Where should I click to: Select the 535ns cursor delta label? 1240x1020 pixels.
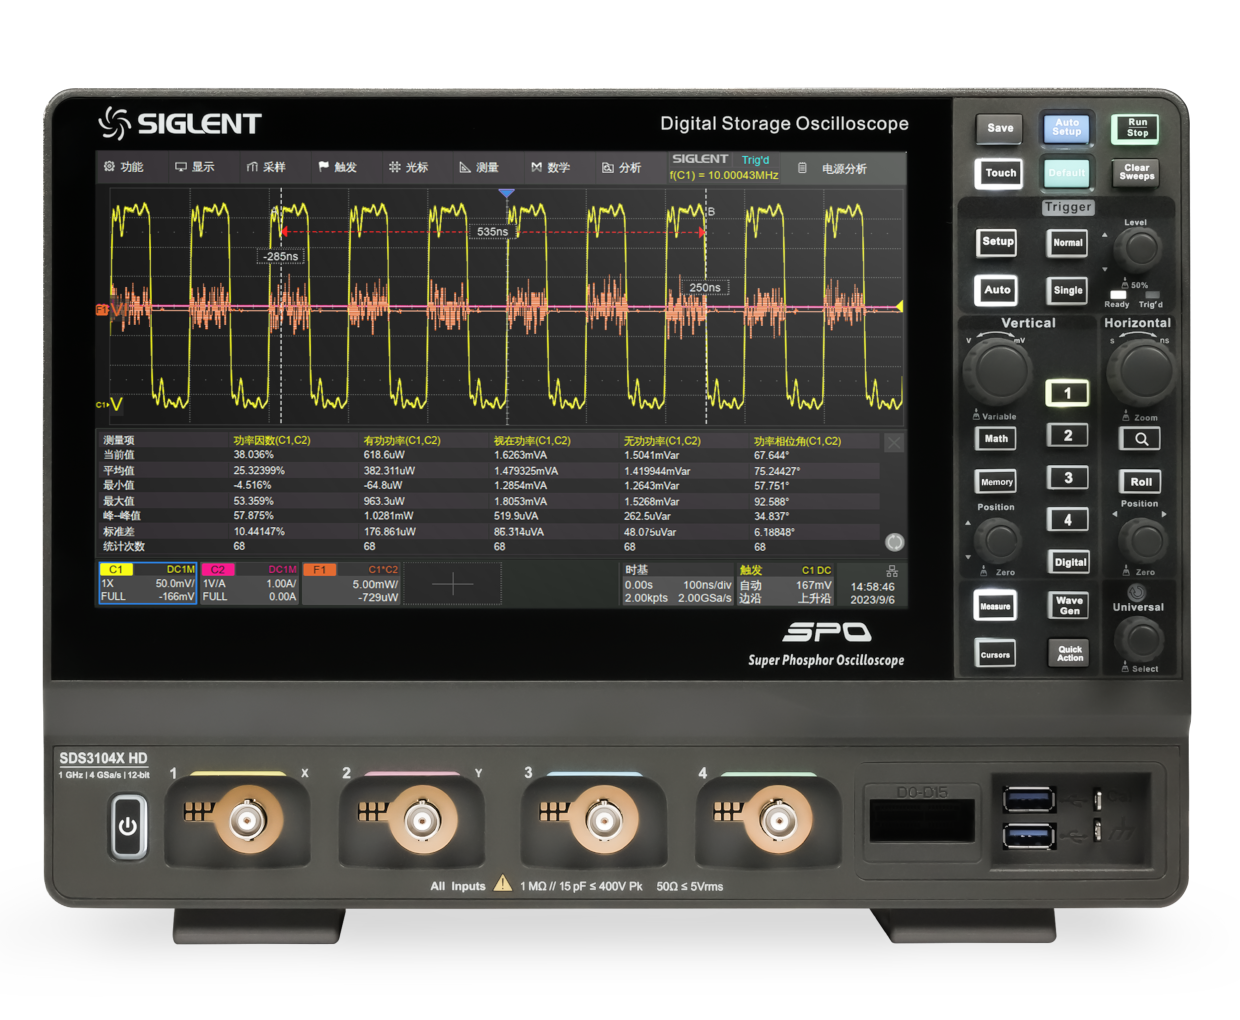[x=492, y=231]
